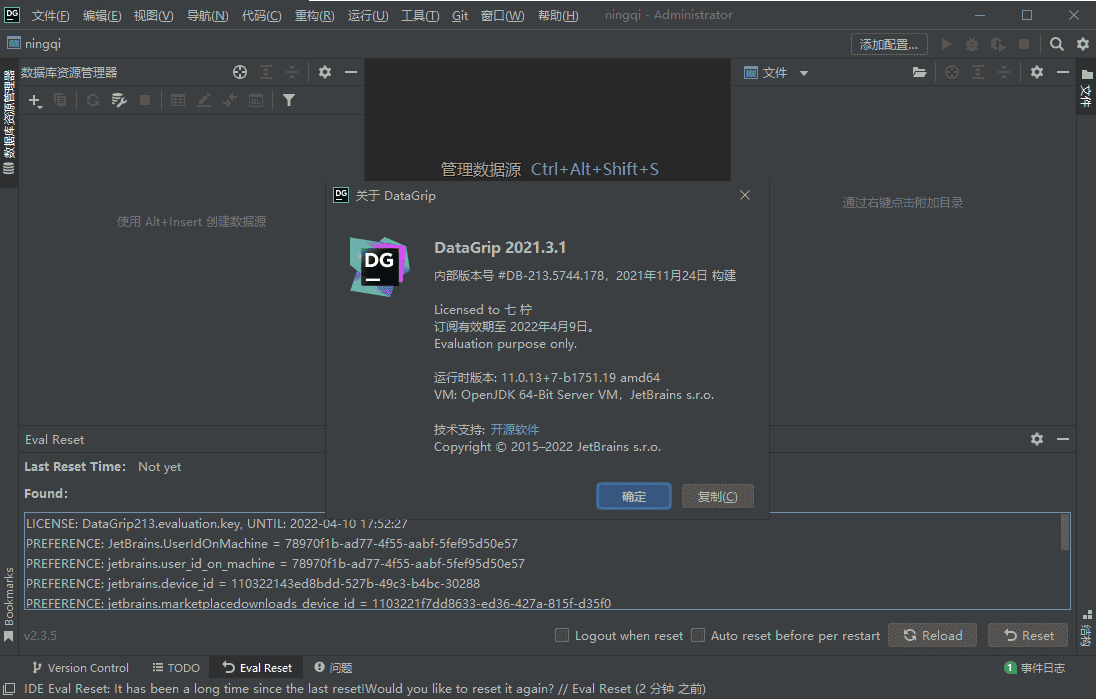Enable Auto reset before per restart checkbox
This screenshot has width=1096, height=699.
coord(699,635)
